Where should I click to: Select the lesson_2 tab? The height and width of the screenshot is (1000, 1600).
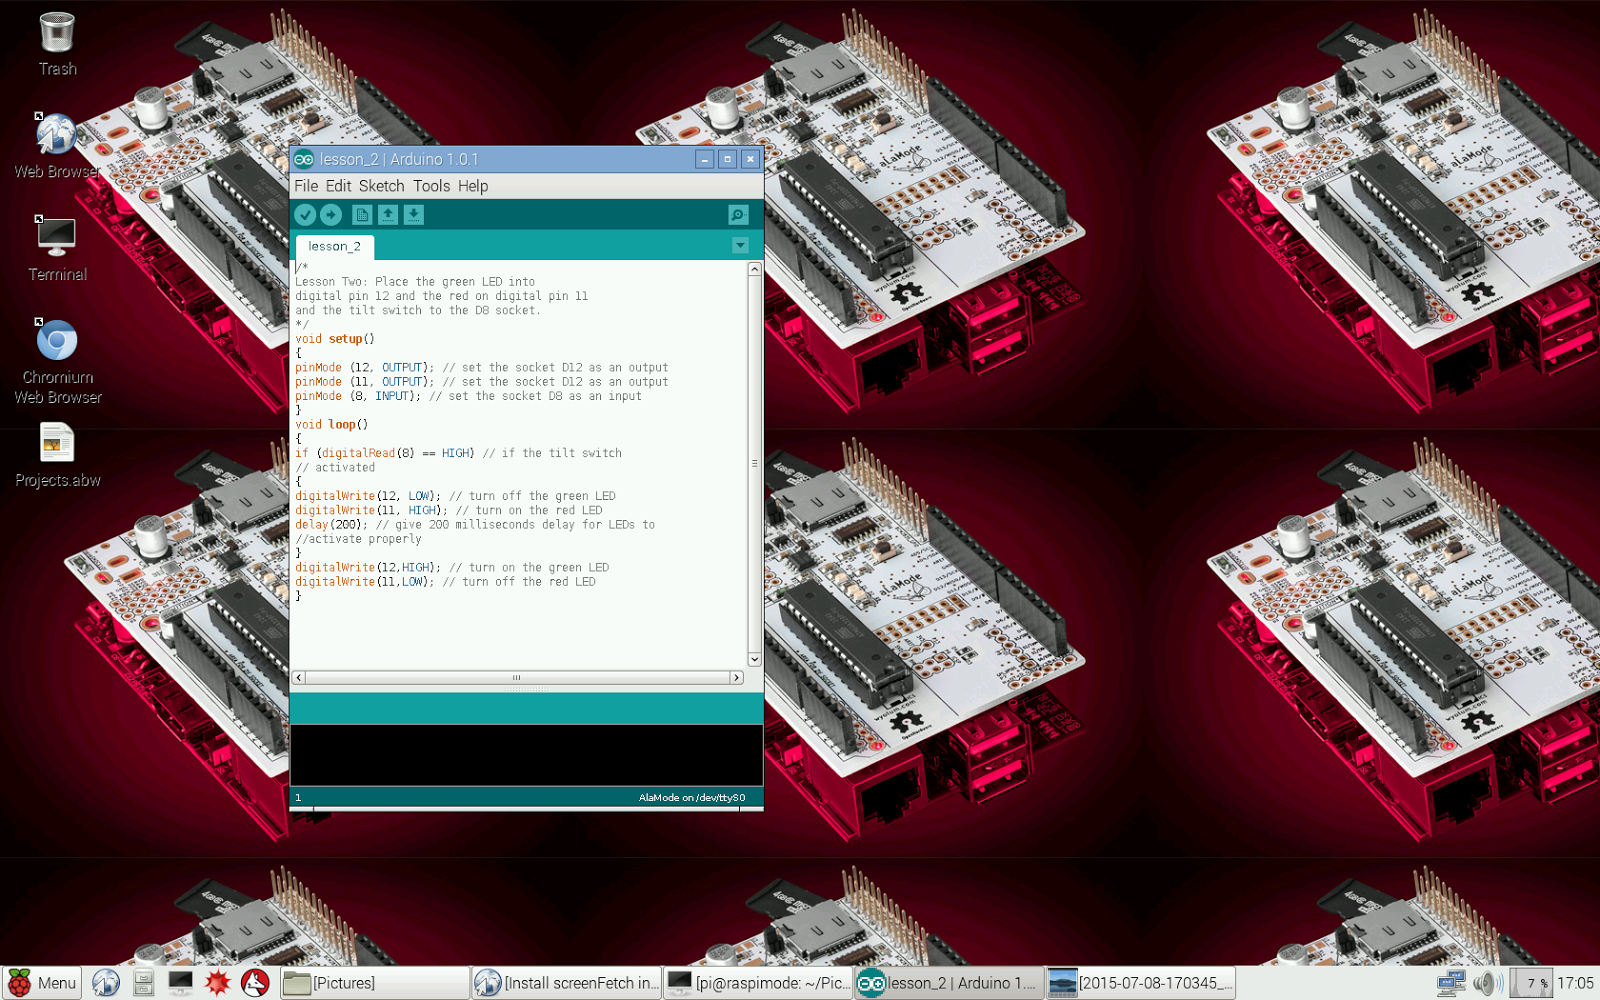click(x=334, y=246)
